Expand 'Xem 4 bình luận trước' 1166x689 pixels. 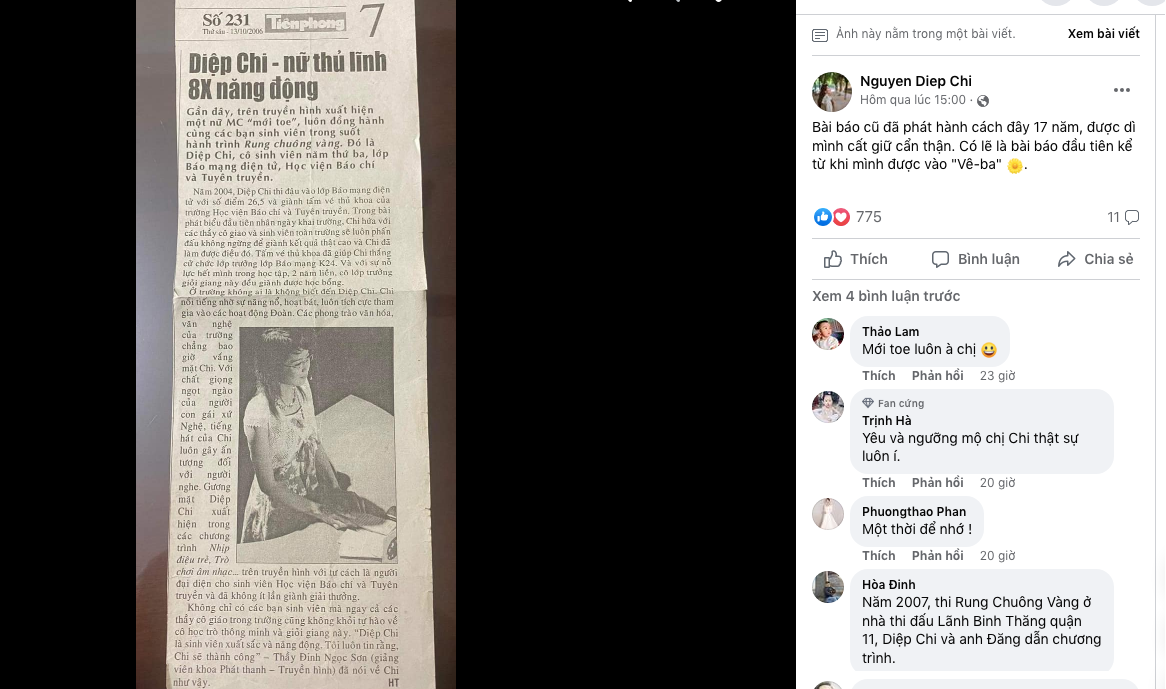[x=886, y=296]
